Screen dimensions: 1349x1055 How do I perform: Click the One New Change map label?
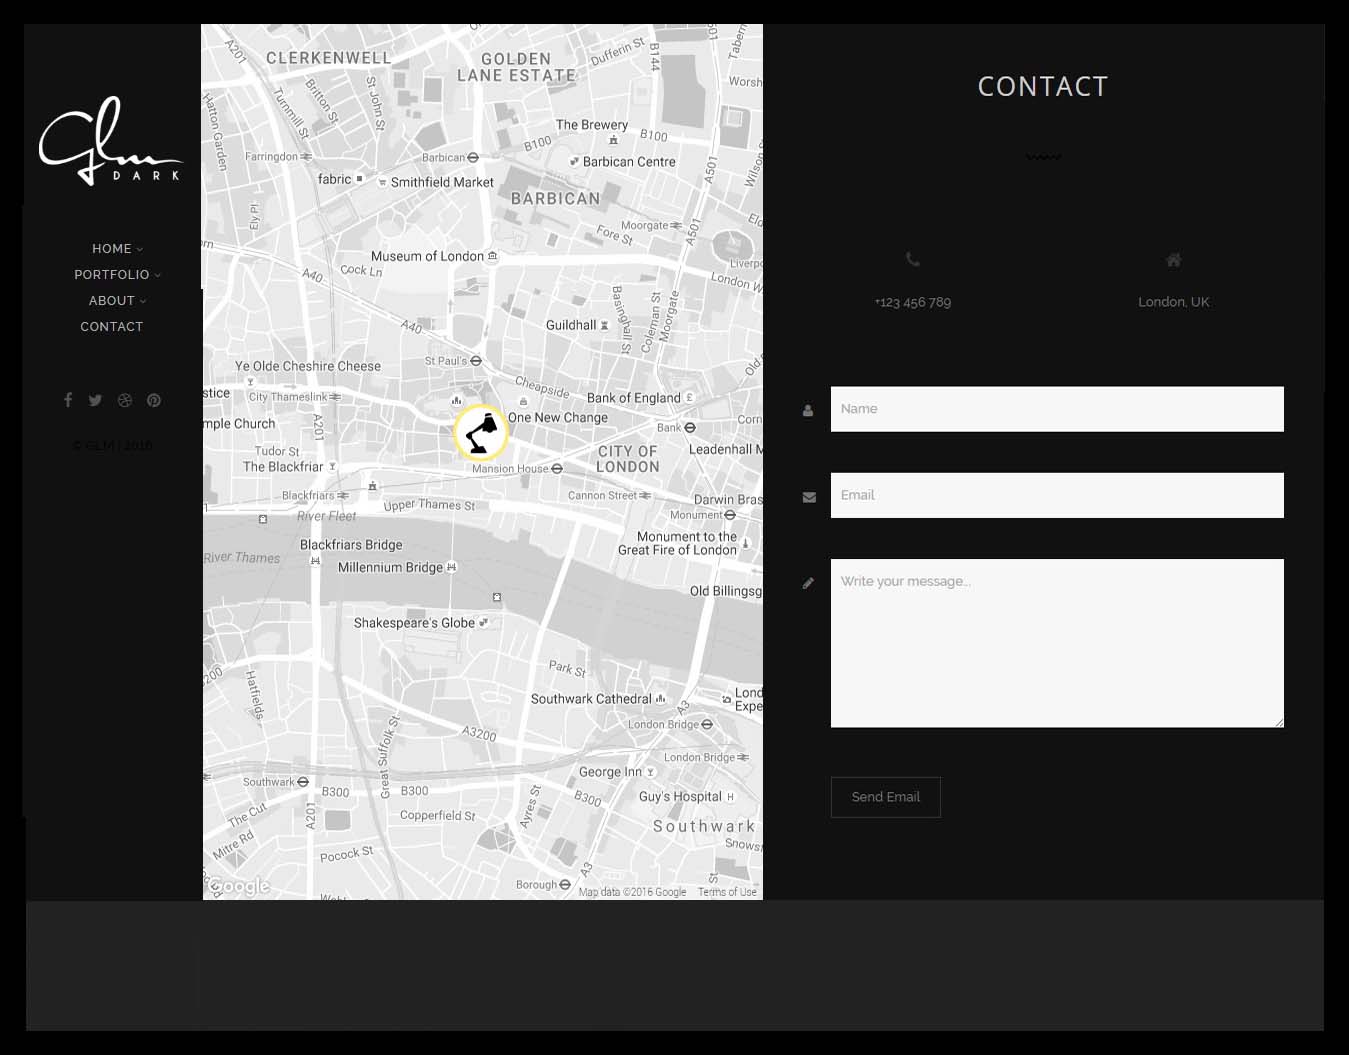point(558,417)
